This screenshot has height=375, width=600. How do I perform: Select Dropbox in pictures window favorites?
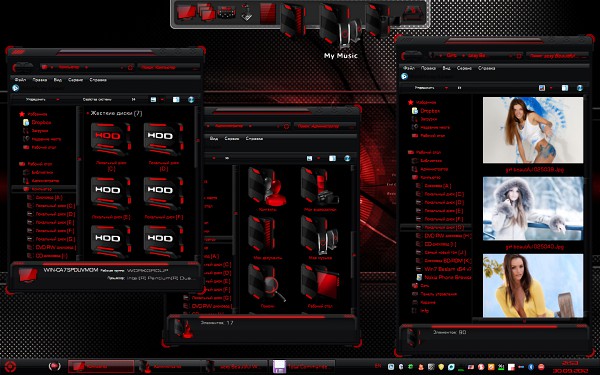click(426, 111)
